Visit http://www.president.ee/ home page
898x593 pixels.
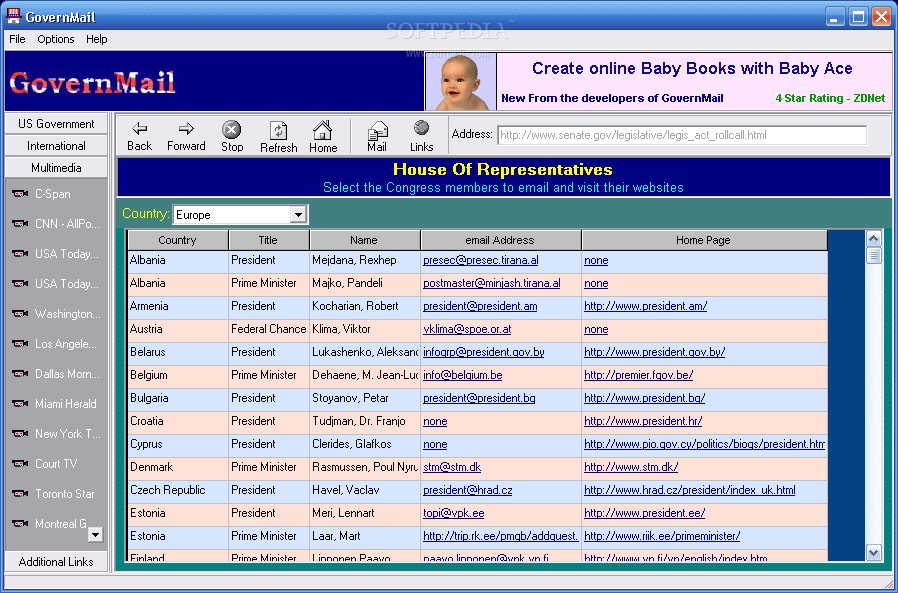[x=644, y=513]
